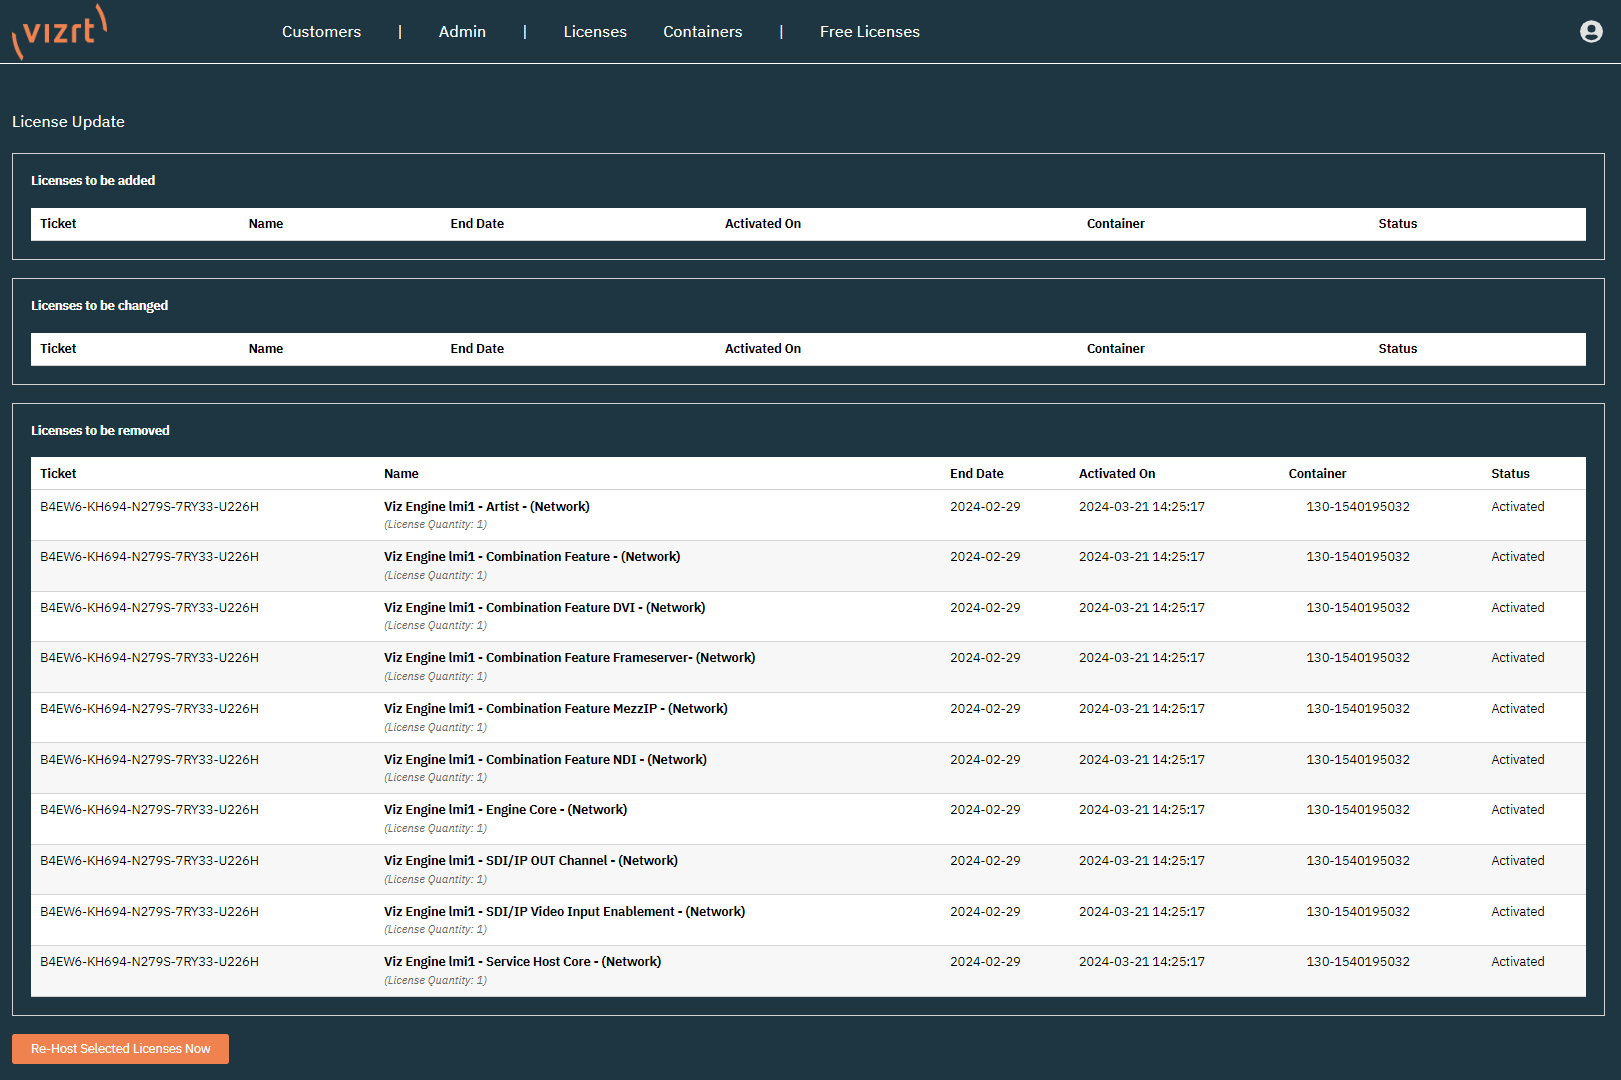Select the Combination Feature NDI license

click(545, 760)
